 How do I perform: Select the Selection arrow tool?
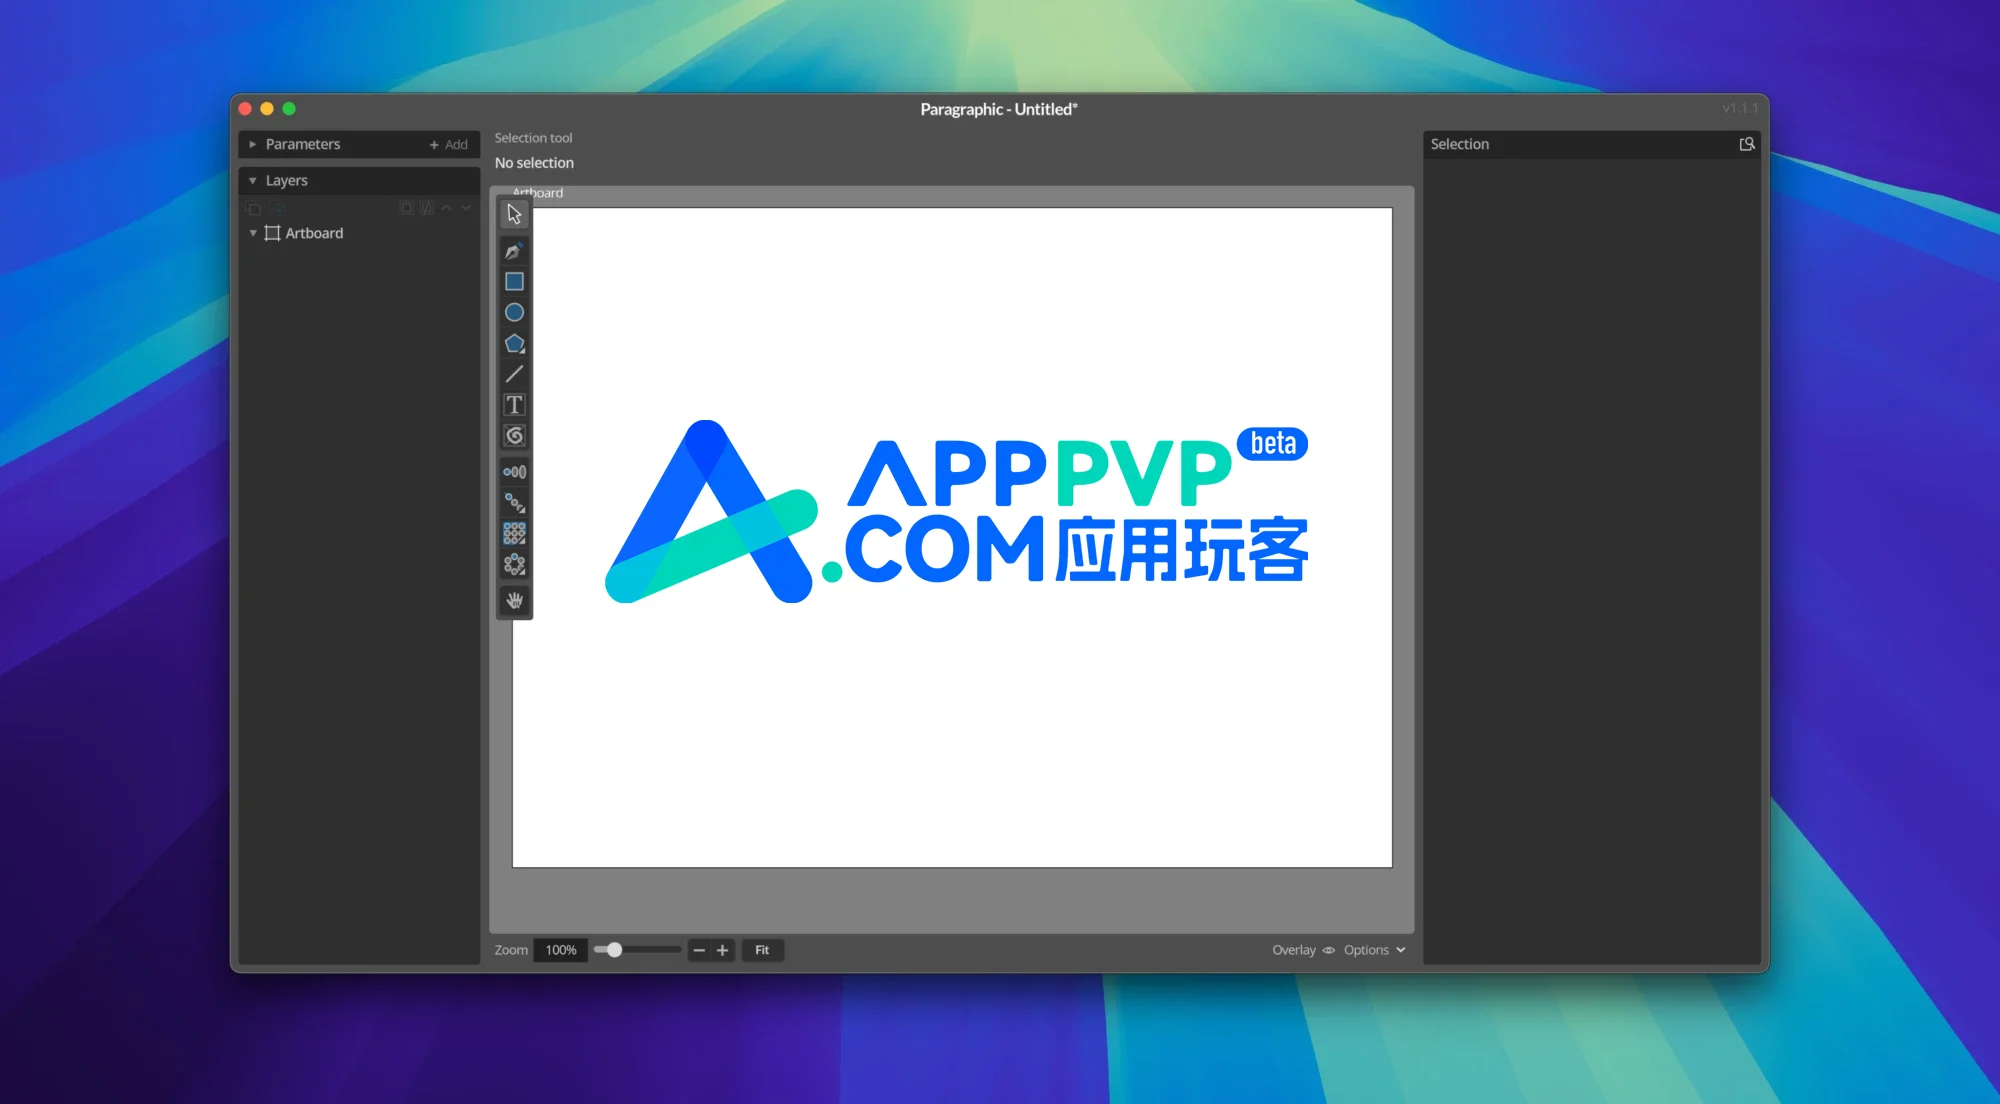pyautogui.click(x=514, y=214)
